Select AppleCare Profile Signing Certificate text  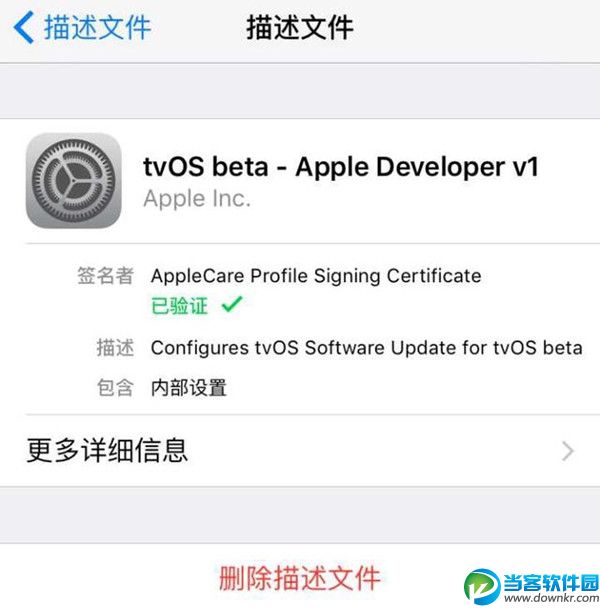coord(316,276)
